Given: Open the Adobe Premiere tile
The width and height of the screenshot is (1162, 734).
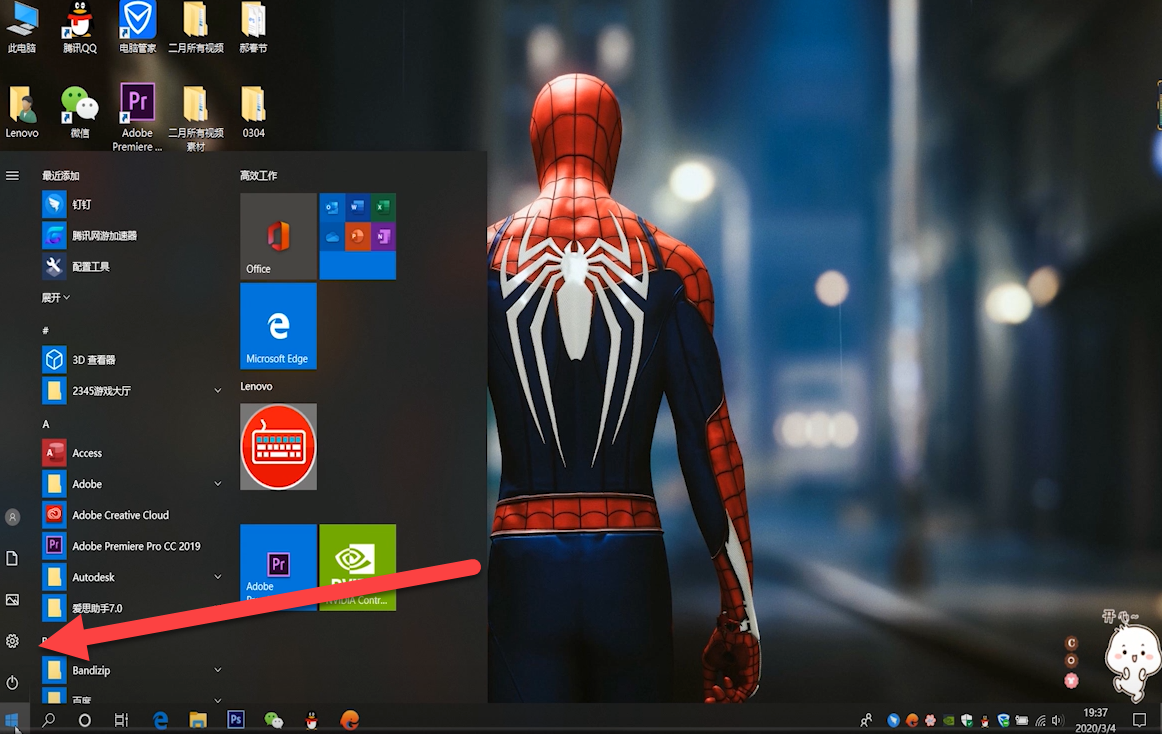Looking at the screenshot, I should click(278, 567).
